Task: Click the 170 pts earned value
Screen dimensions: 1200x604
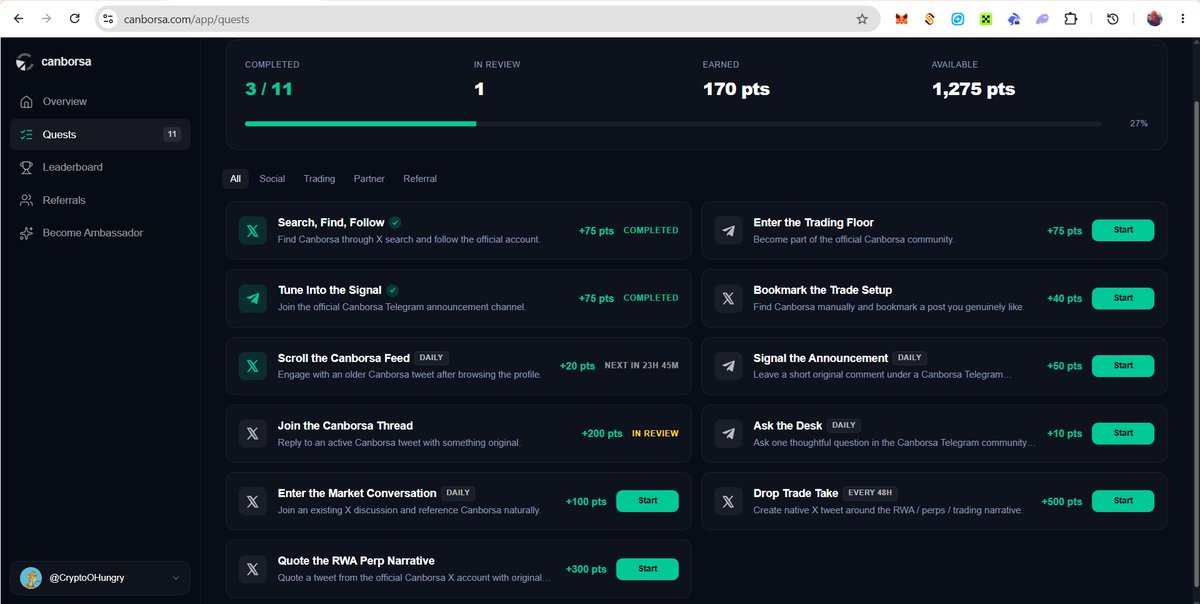Action: coord(736,89)
